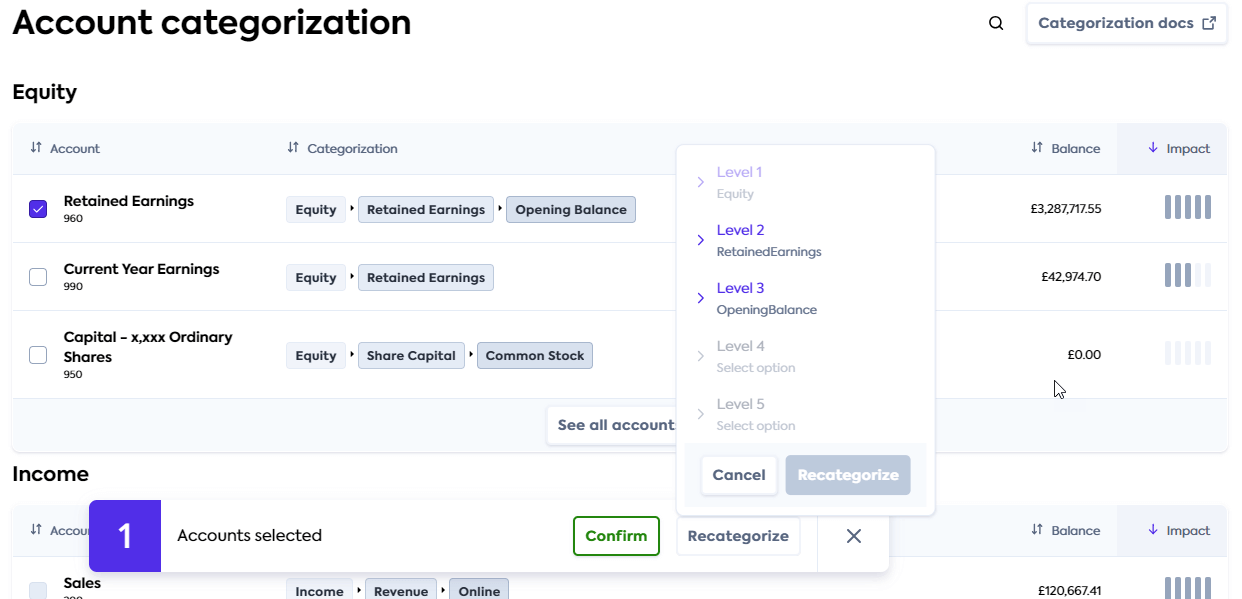Click the impact bars on the Sales row
The width and height of the screenshot is (1242, 599).
[x=1187, y=589]
